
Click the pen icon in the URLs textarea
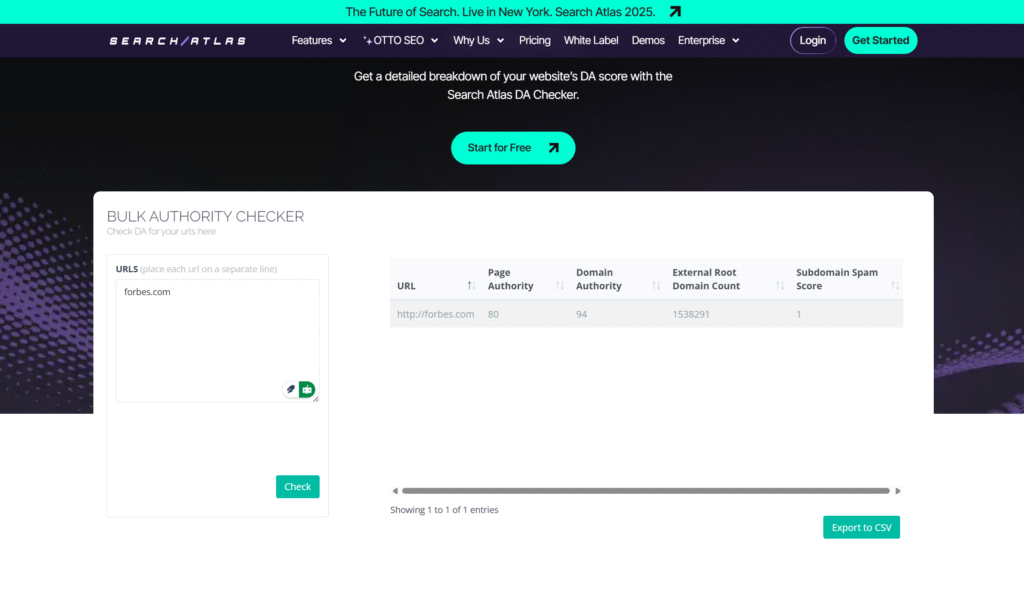click(291, 389)
